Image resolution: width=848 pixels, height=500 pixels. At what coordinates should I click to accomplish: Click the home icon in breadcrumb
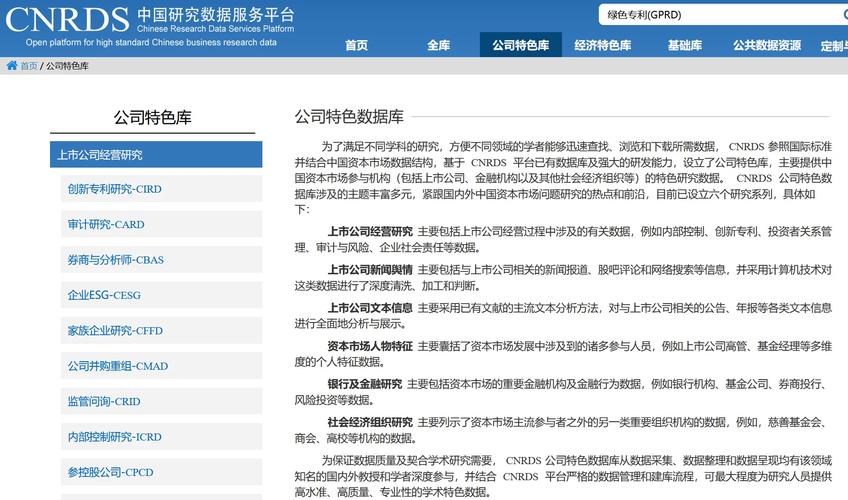point(12,65)
